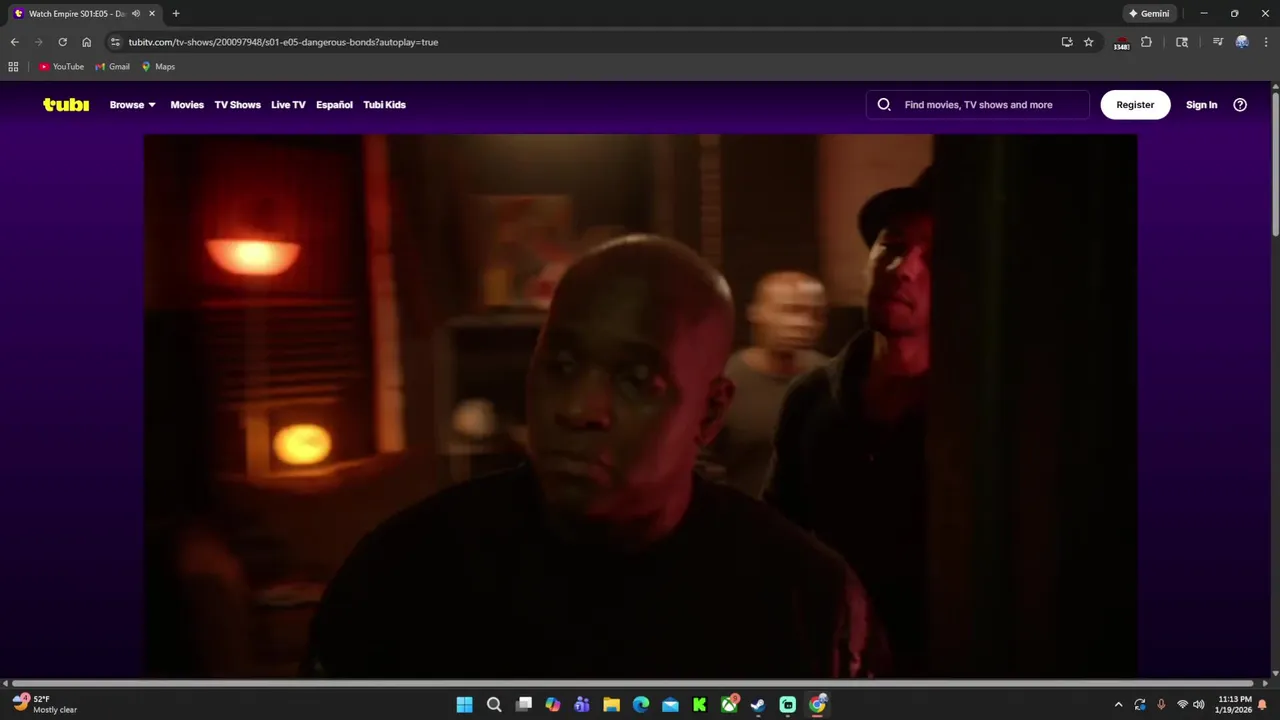The image size is (1280, 720).
Task: Click the Empire video player
Action: coord(640,406)
